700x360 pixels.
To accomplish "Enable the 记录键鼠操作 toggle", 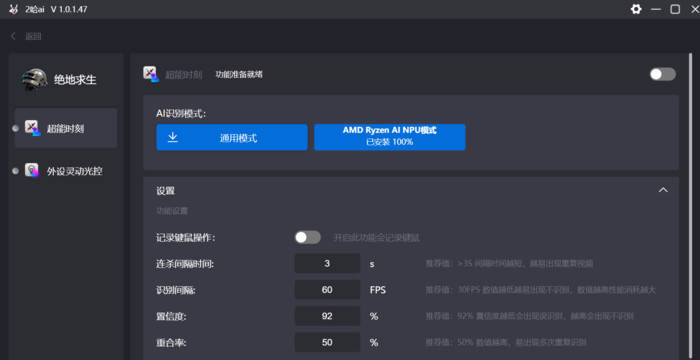I will (x=308, y=237).
